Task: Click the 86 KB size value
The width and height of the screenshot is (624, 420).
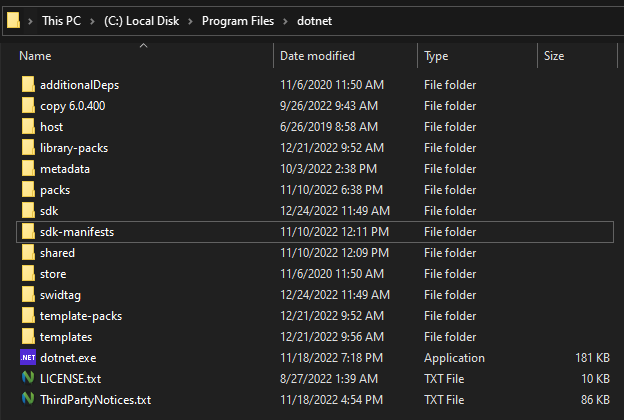Action: click(x=595, y=400)
